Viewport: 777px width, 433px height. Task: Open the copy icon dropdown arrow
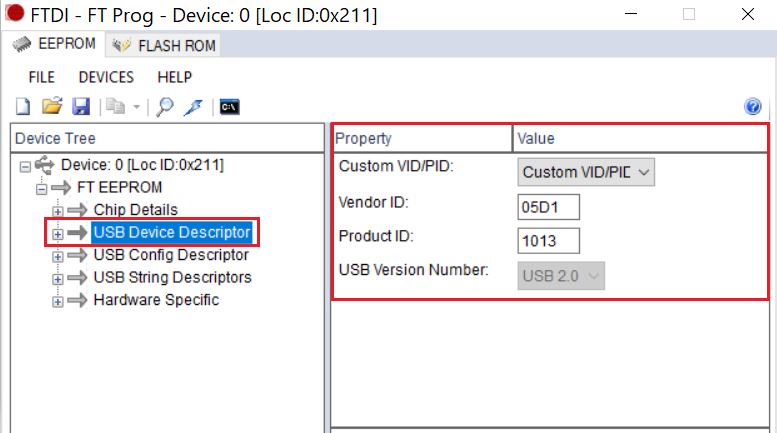click(x=136, y=108)
